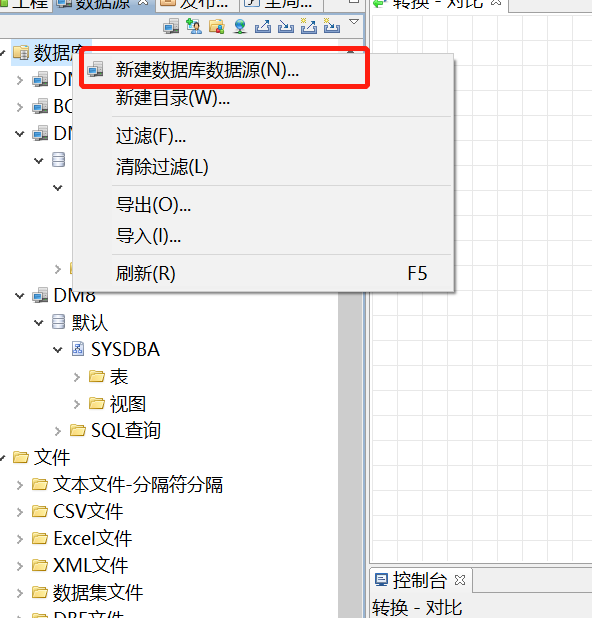Click the starred import arrow toolbar icon
Viewport: 592px width, 618px height.
pyautogui.click(x=331, y=26)
